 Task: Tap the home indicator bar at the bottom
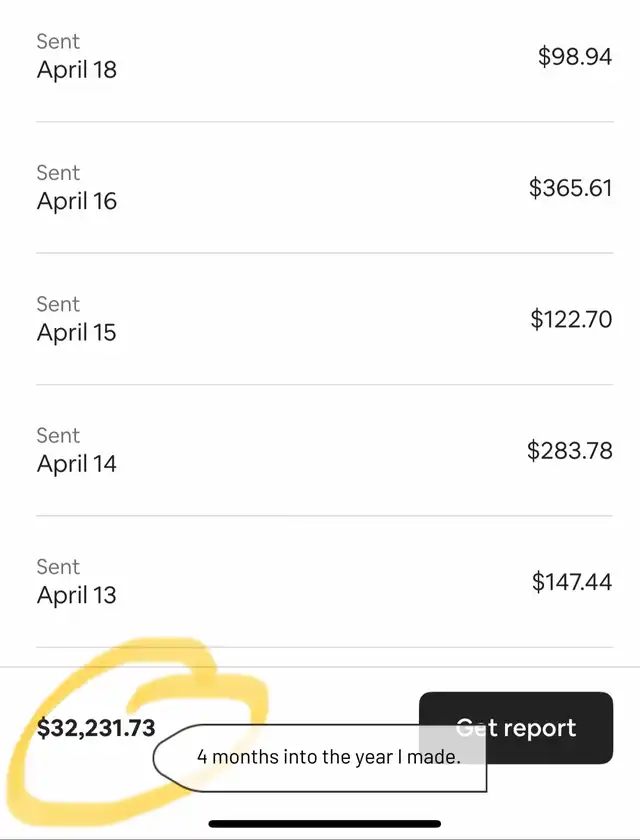pos(324,824)
